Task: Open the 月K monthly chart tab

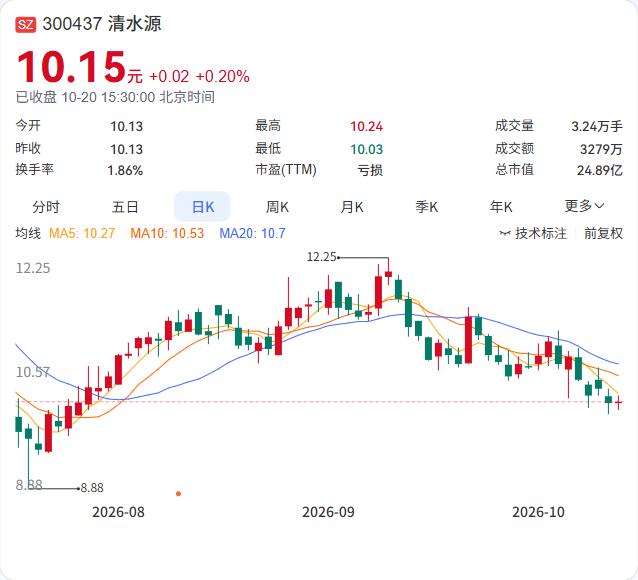Action: pos(352,207)
